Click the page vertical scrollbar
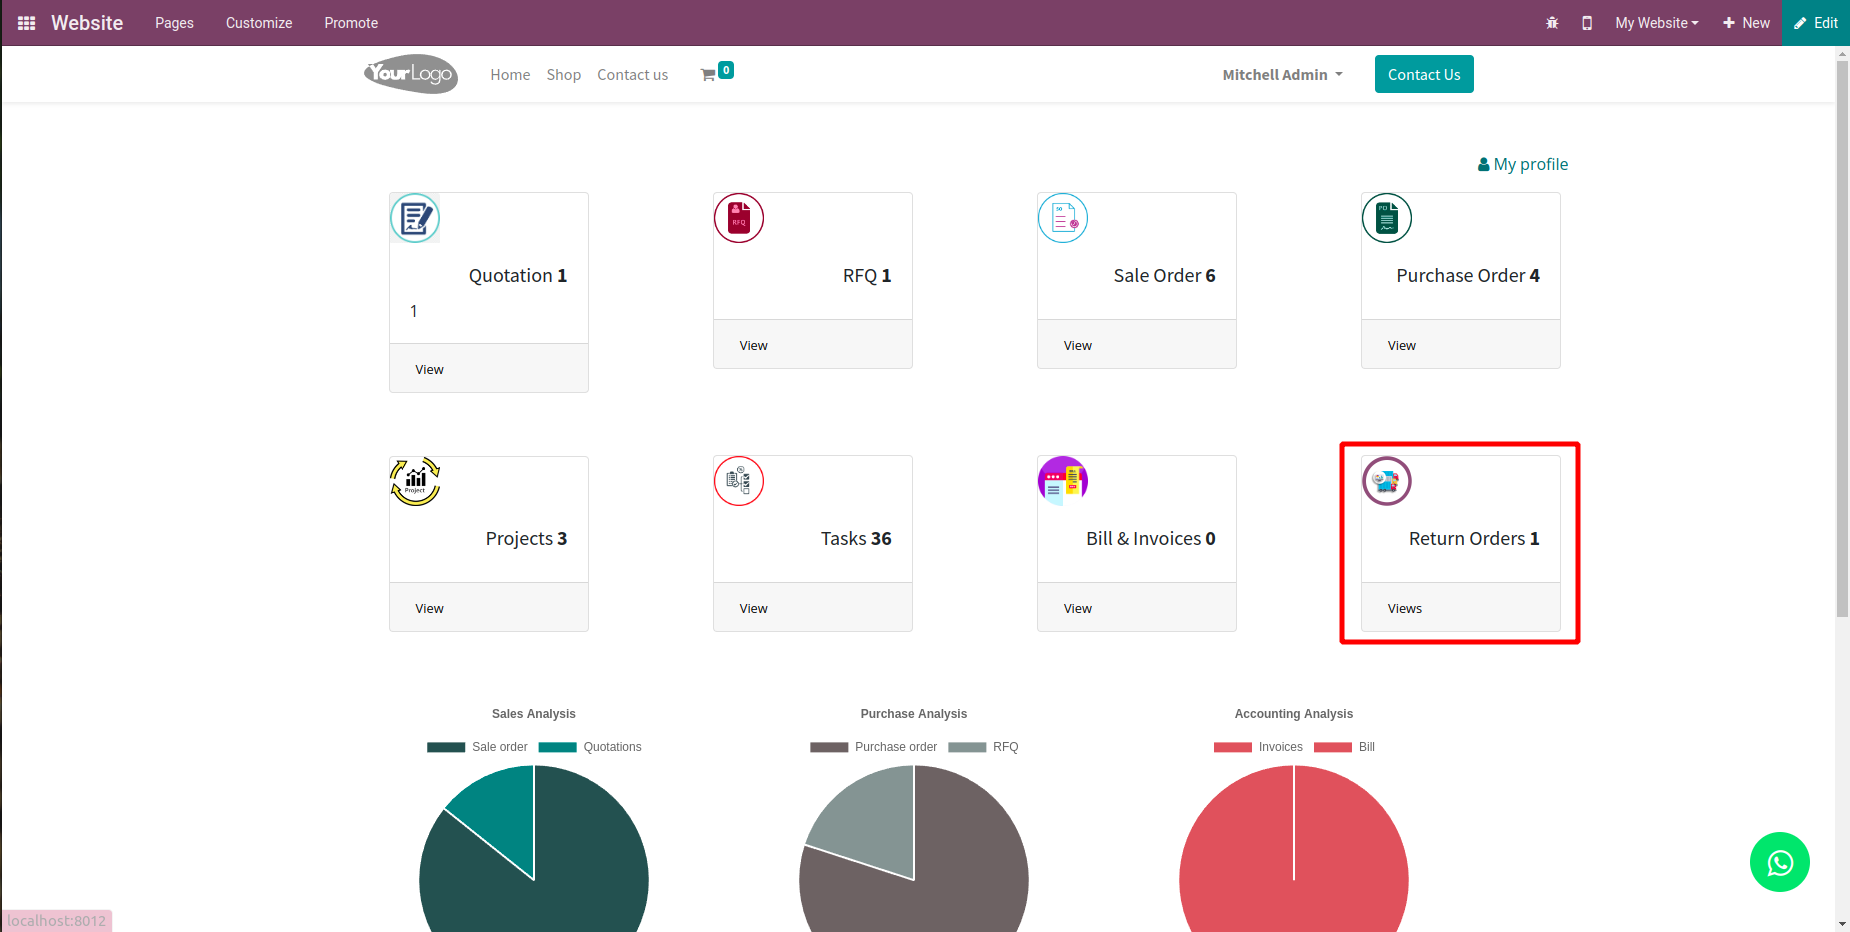Viewport: 1850px width, 932px height. (x=1842, y=340)
